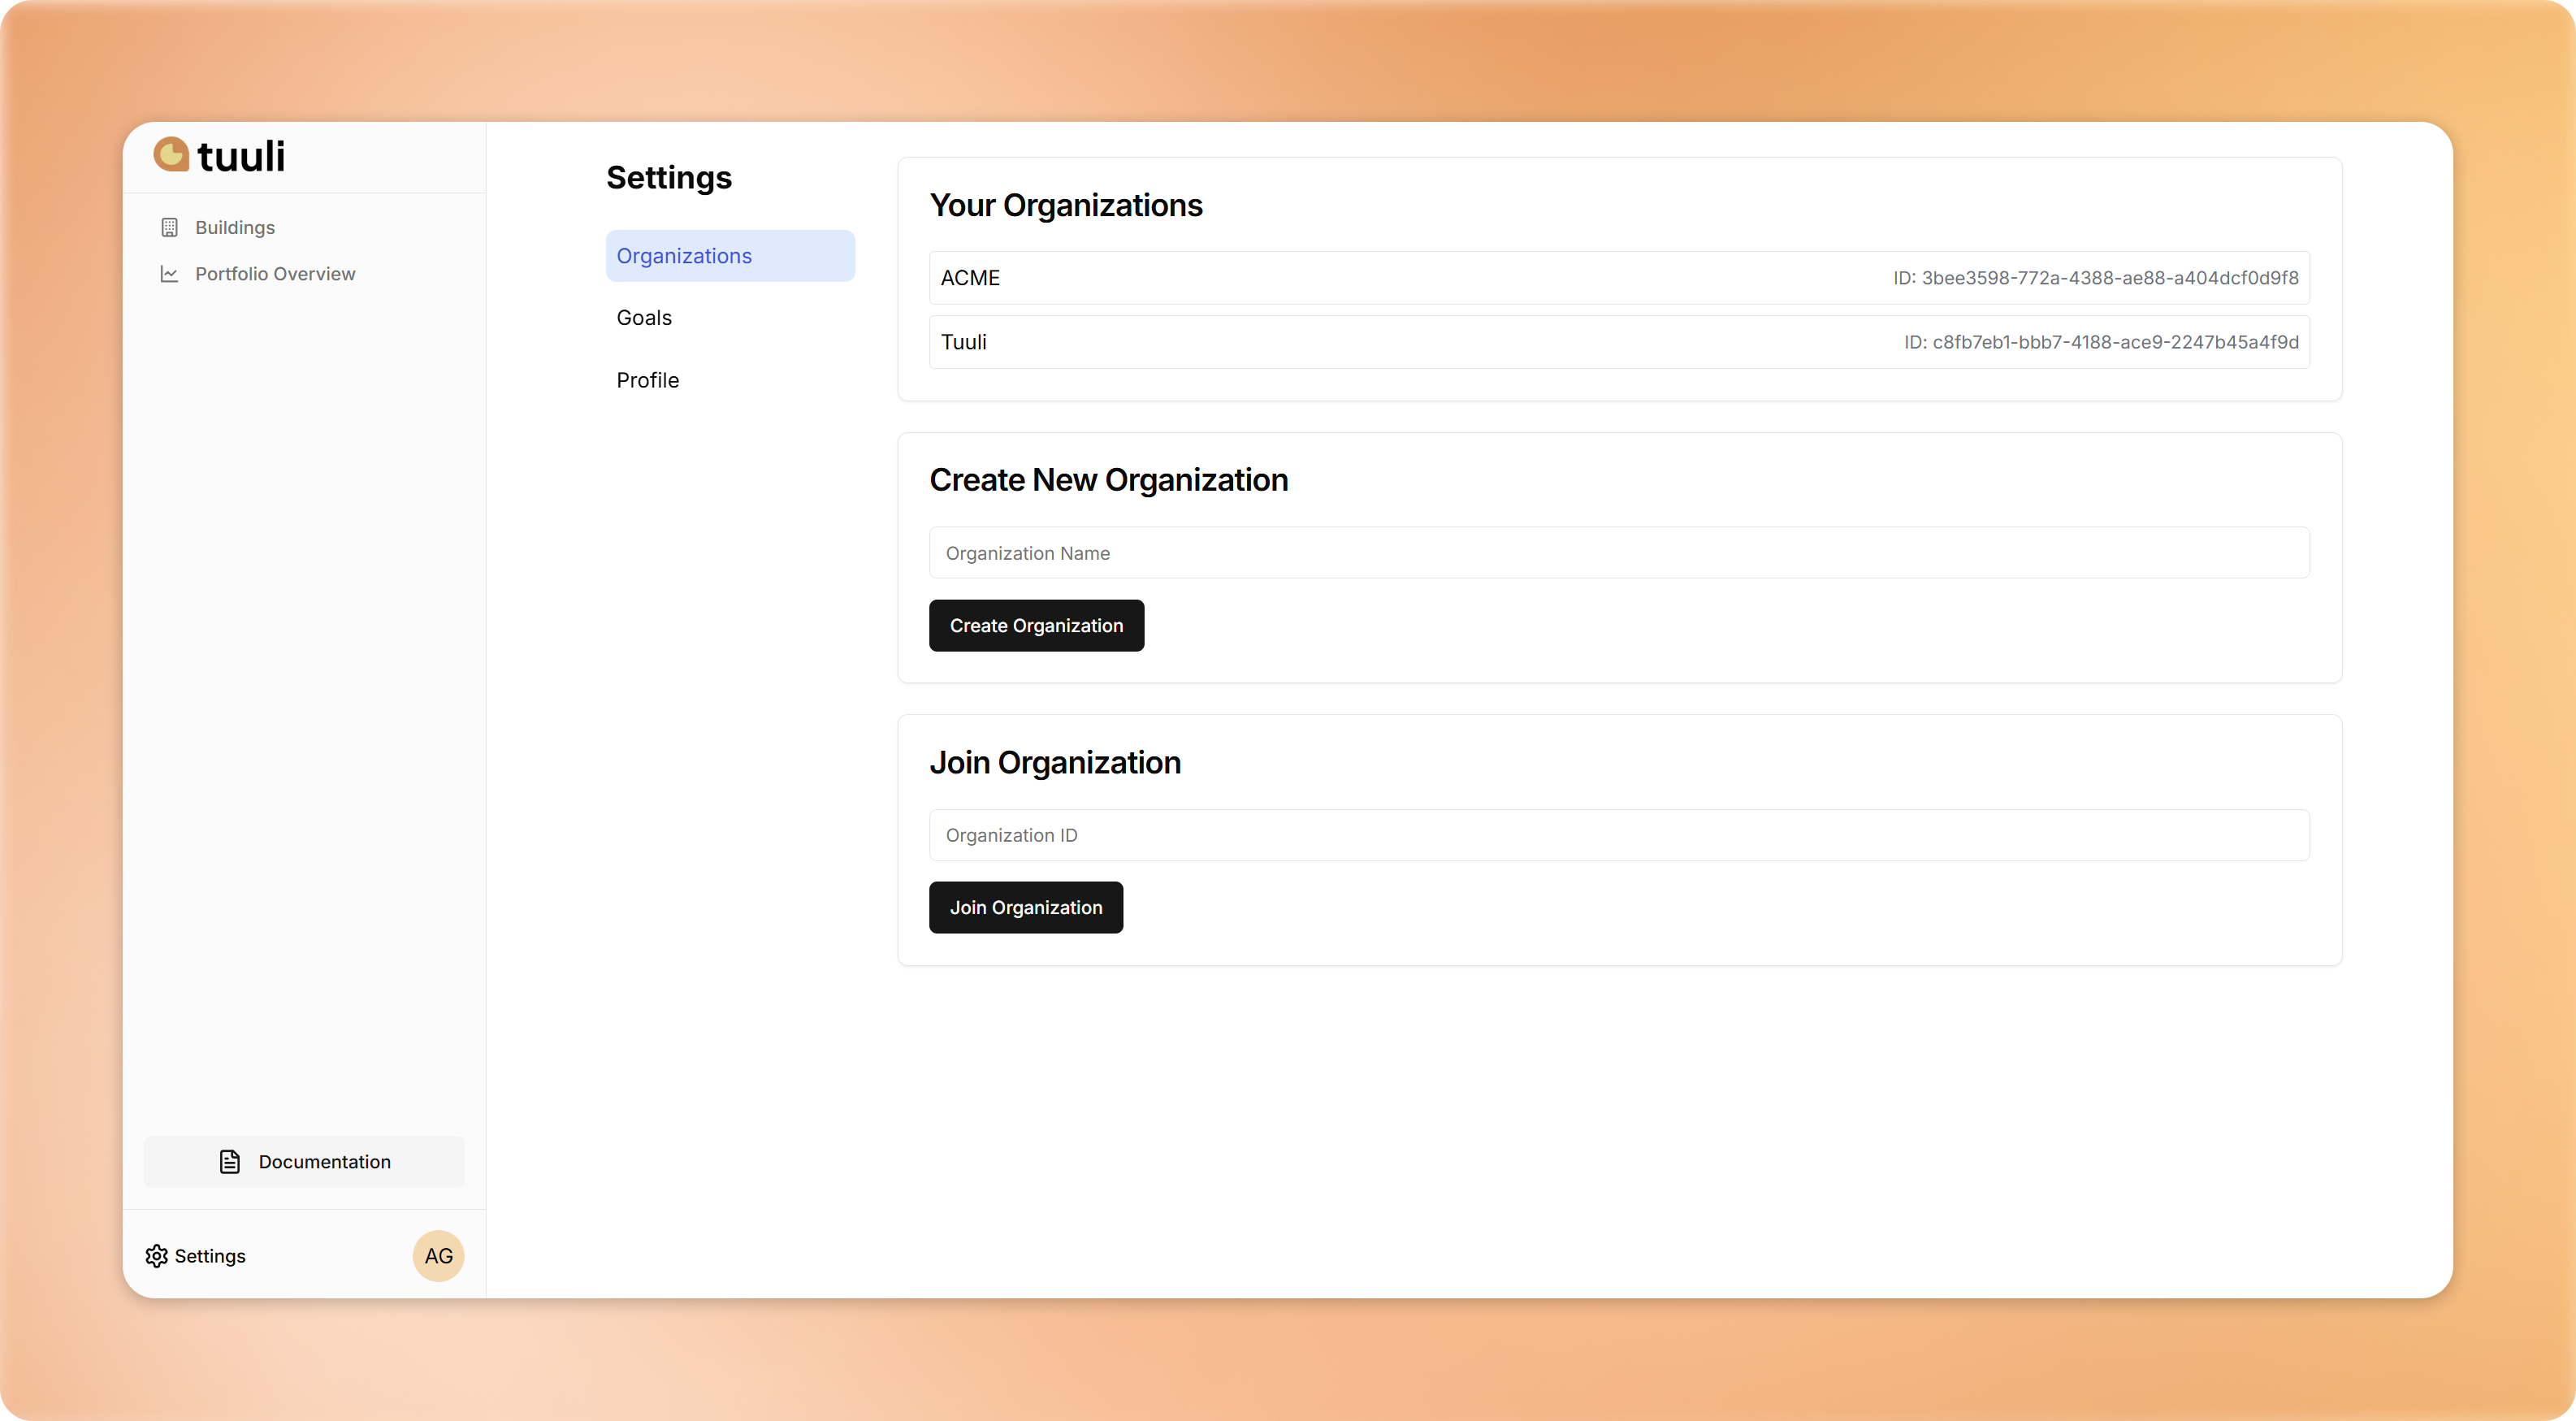Focus the Organization Name input

tap(1618, 553)
